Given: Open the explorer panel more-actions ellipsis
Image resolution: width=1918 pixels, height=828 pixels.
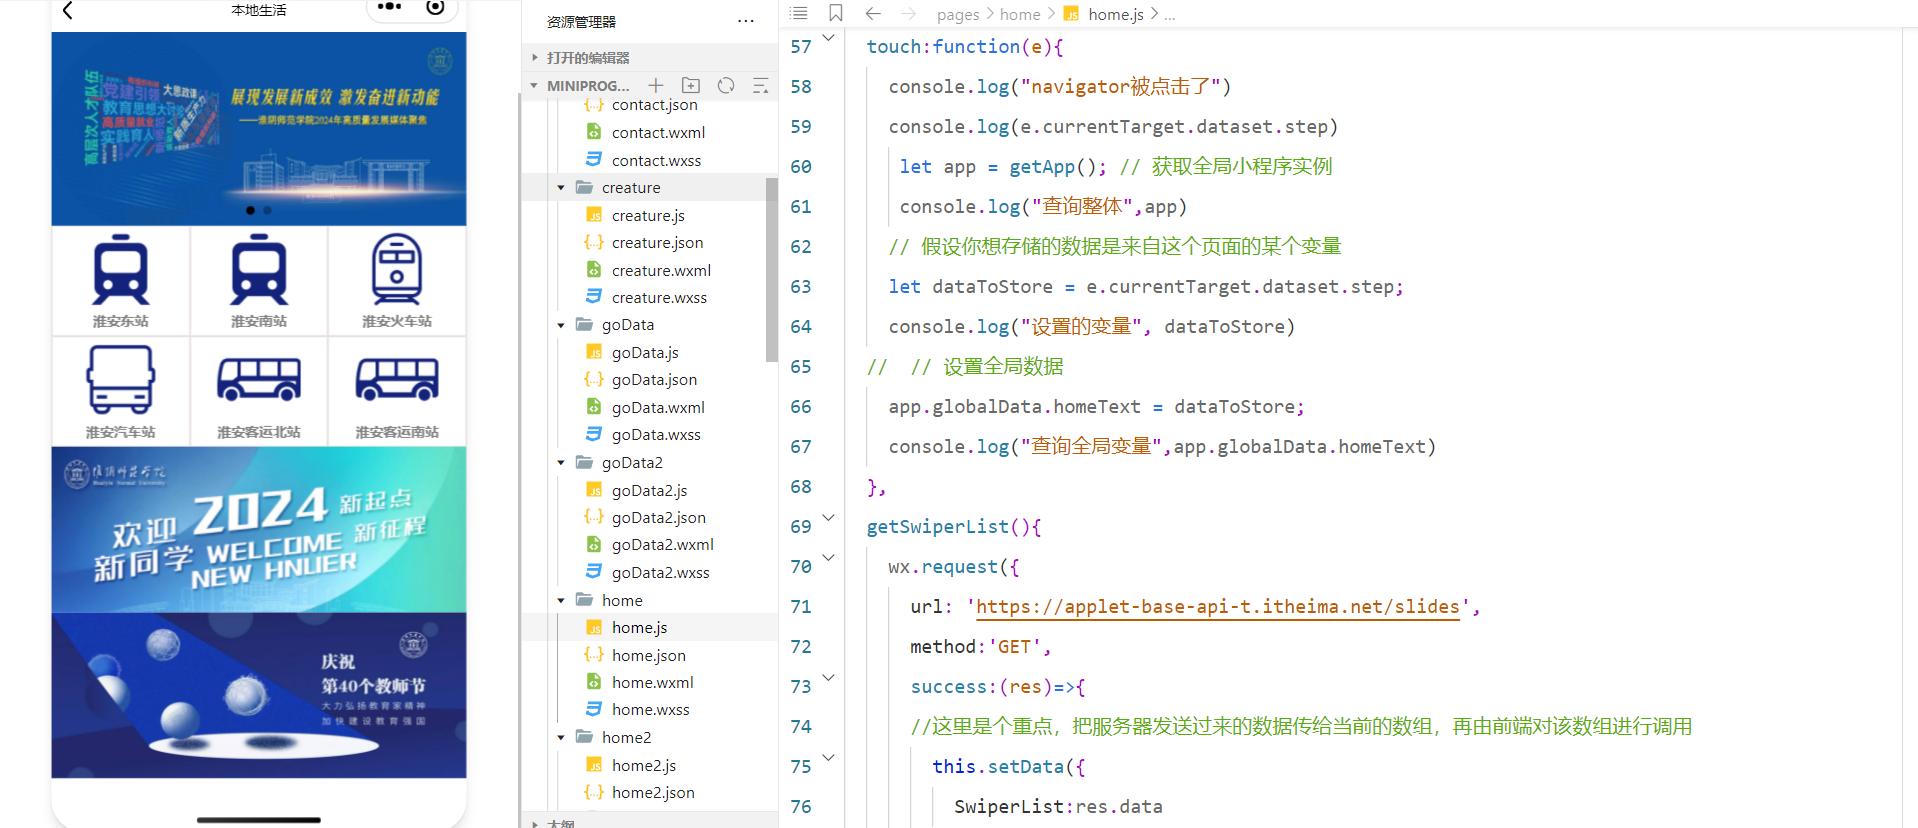Looking at the screenshot, I should [746, 21].
